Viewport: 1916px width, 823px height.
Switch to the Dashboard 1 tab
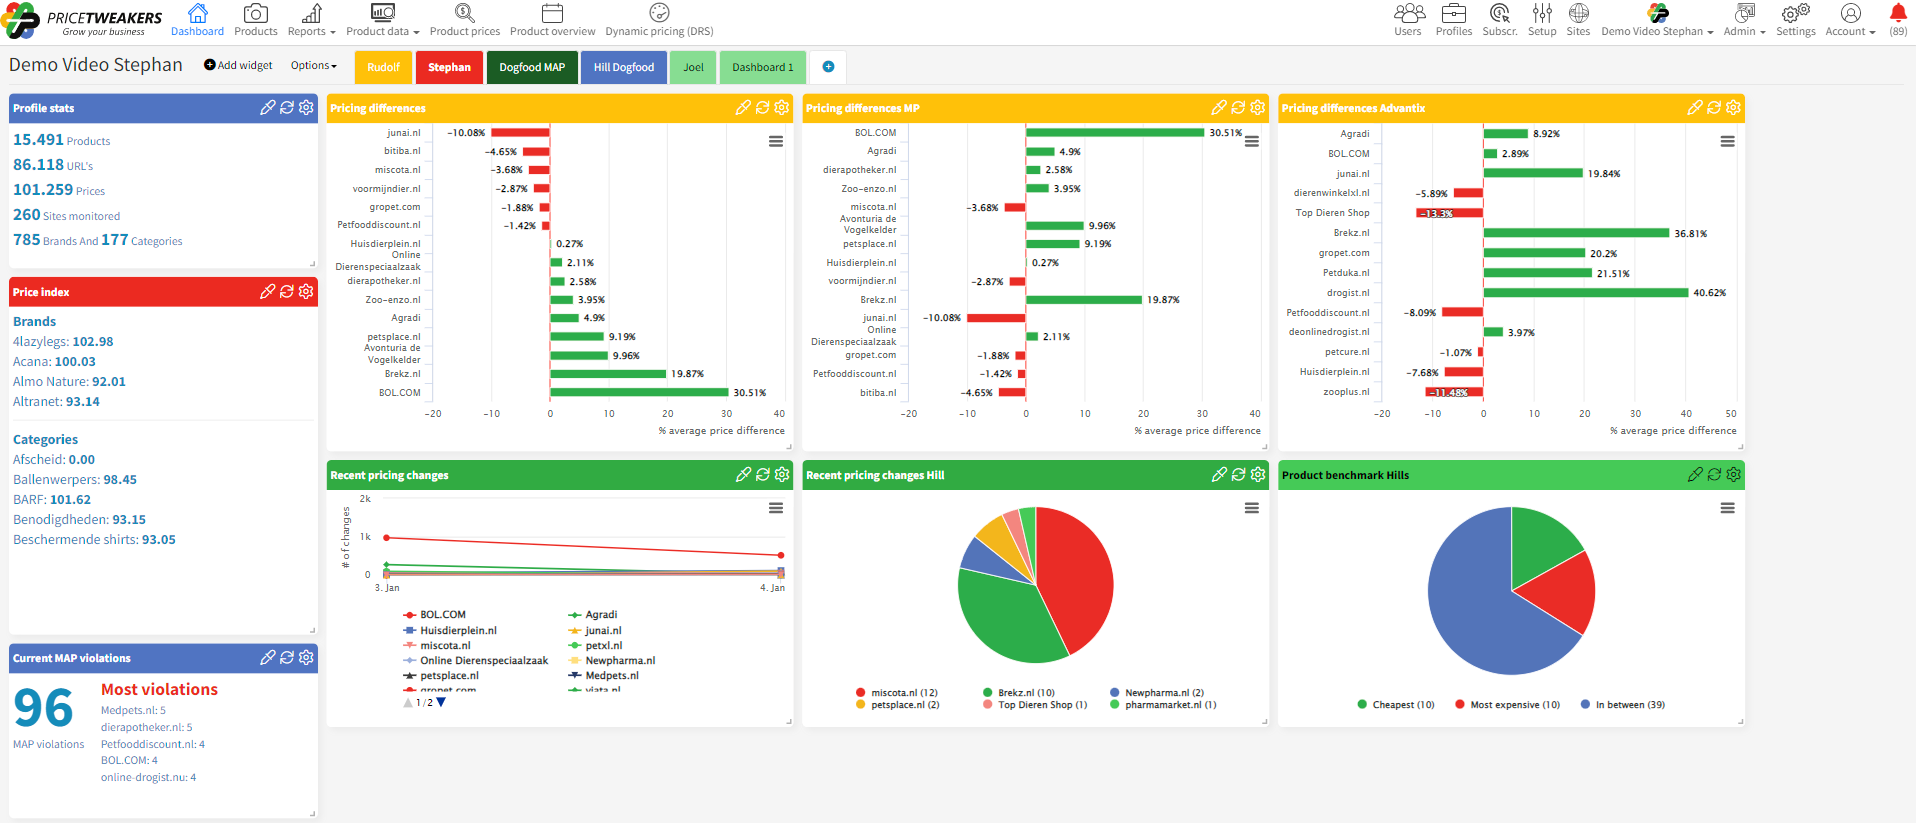762,67
